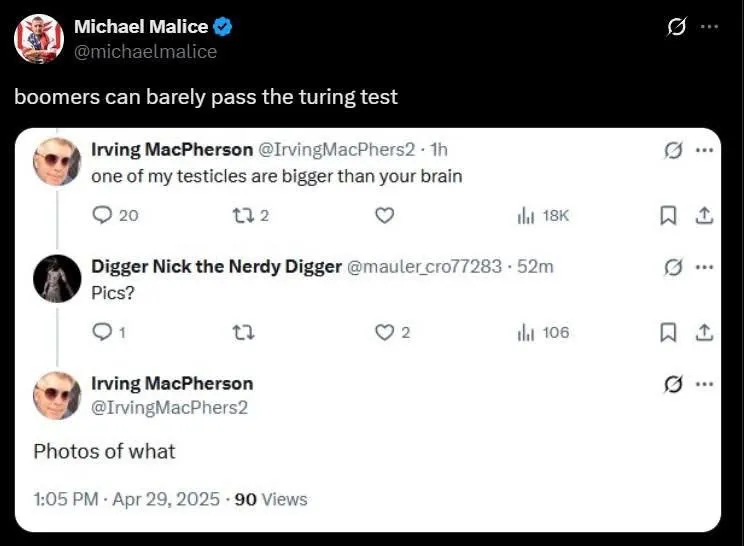Click Digger Nick's profile picture
Viewport: 744px width, 546px height.
point(55,278)
